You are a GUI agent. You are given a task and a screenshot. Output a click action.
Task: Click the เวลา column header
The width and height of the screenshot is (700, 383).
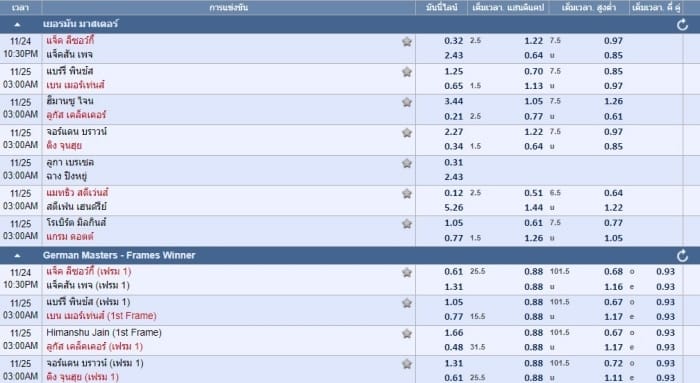[x=21, y=8]
